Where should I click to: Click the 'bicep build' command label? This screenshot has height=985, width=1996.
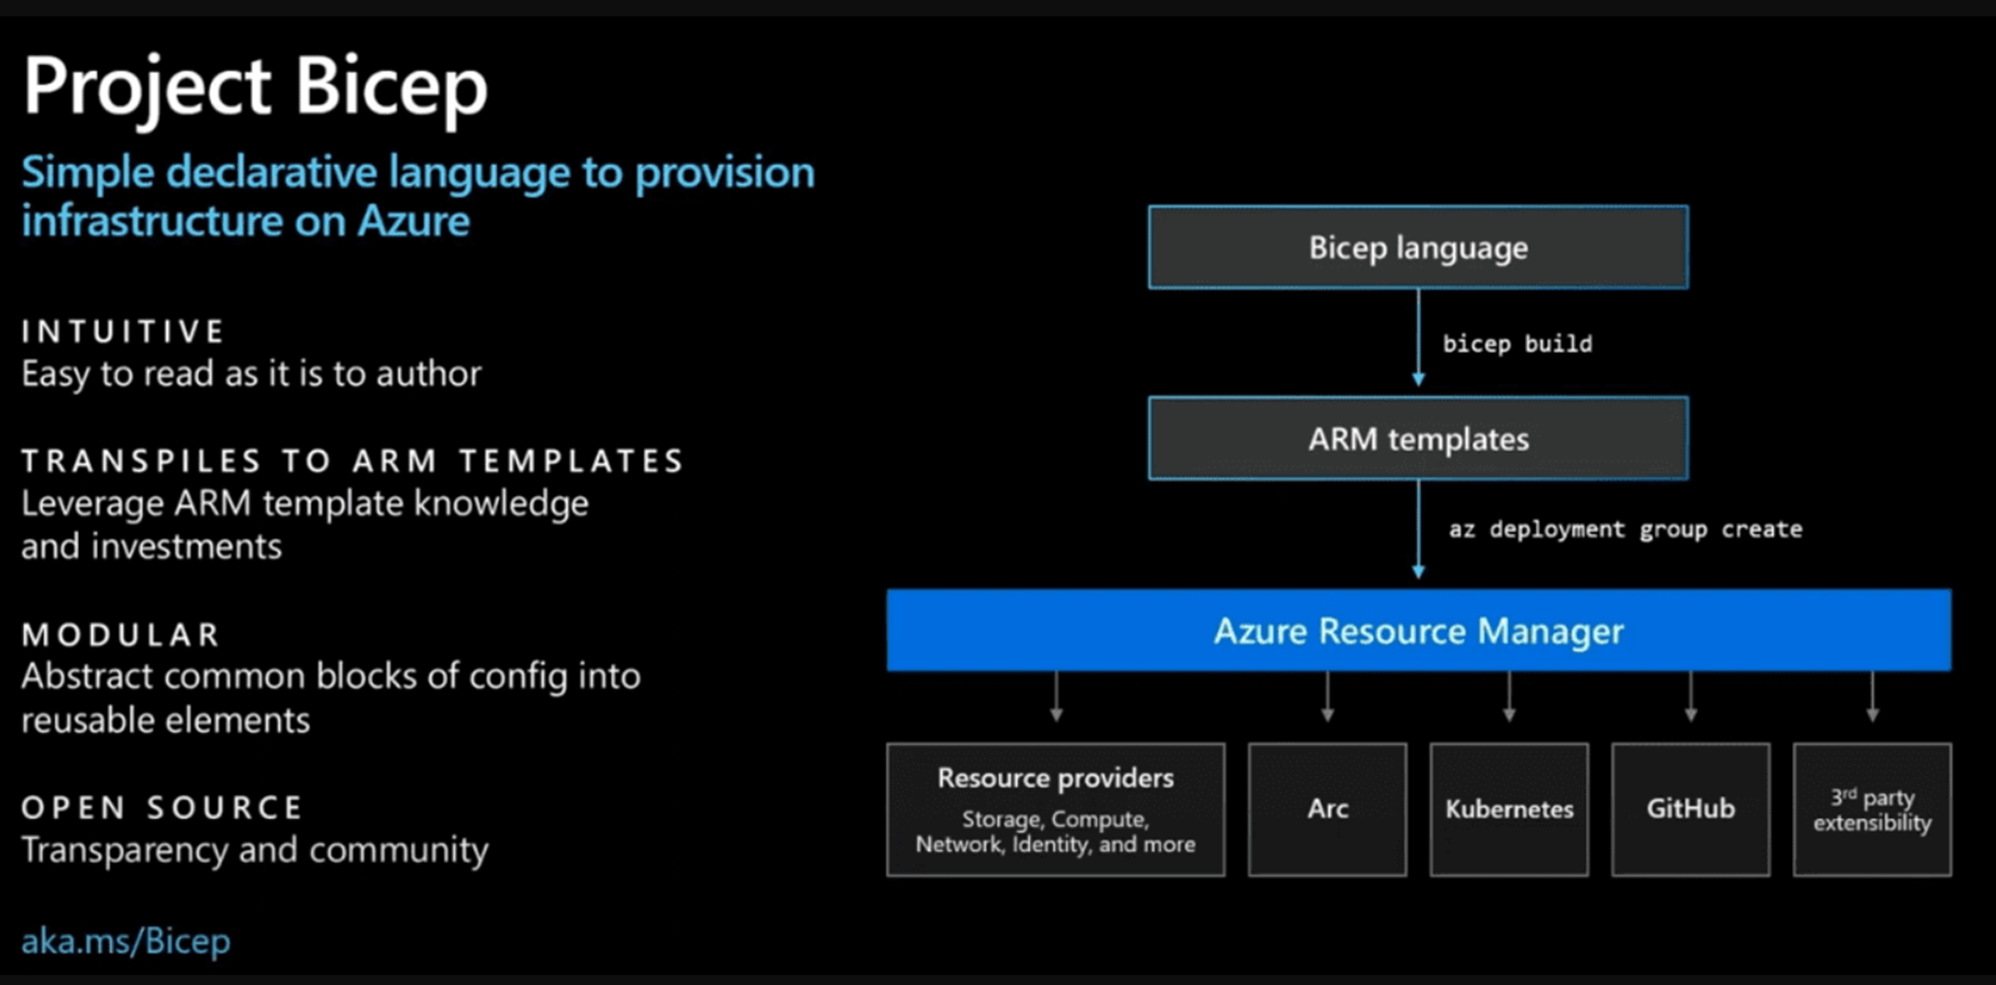point(1516,344)
